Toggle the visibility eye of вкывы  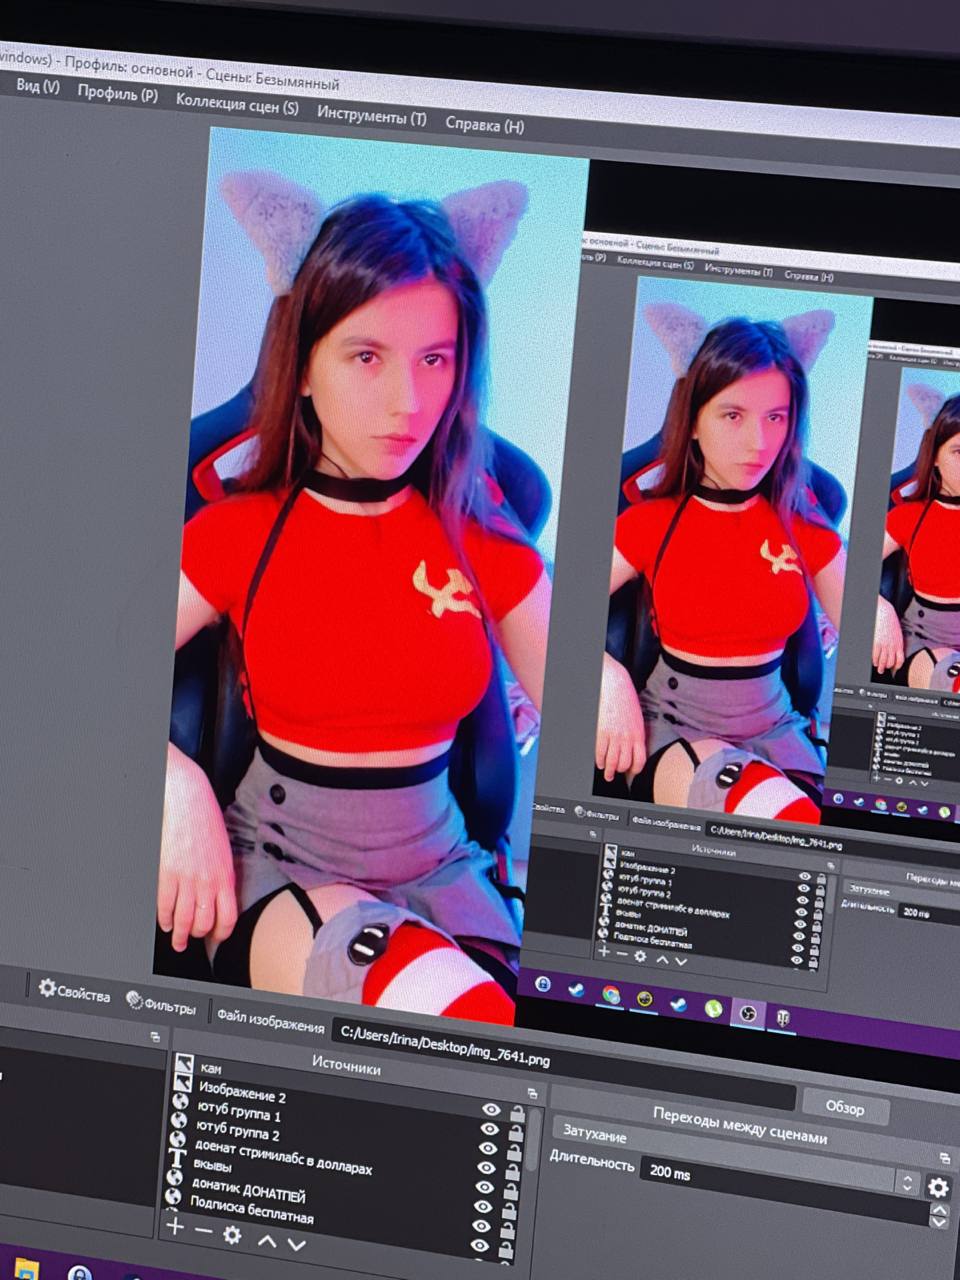484,1206
